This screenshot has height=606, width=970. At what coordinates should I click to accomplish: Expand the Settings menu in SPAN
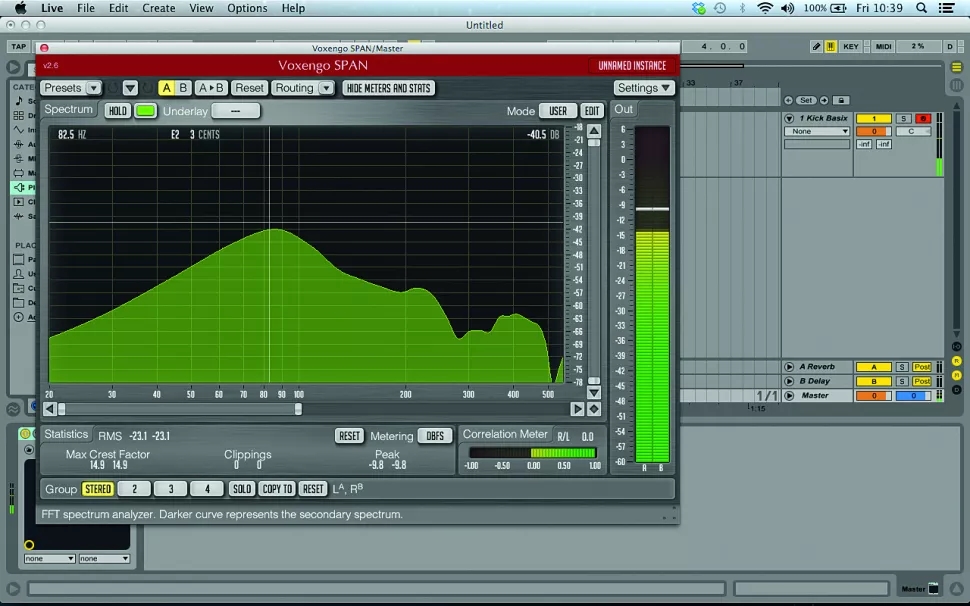point(644,88)
